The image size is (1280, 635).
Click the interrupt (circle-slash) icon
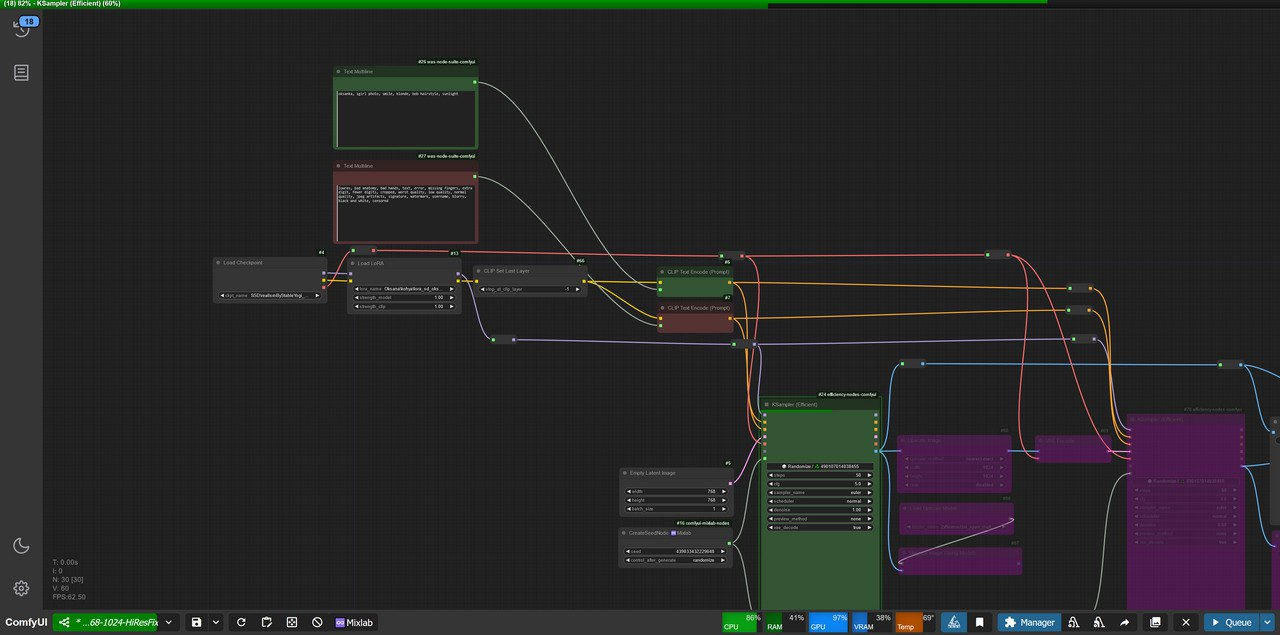coord(317,622)
